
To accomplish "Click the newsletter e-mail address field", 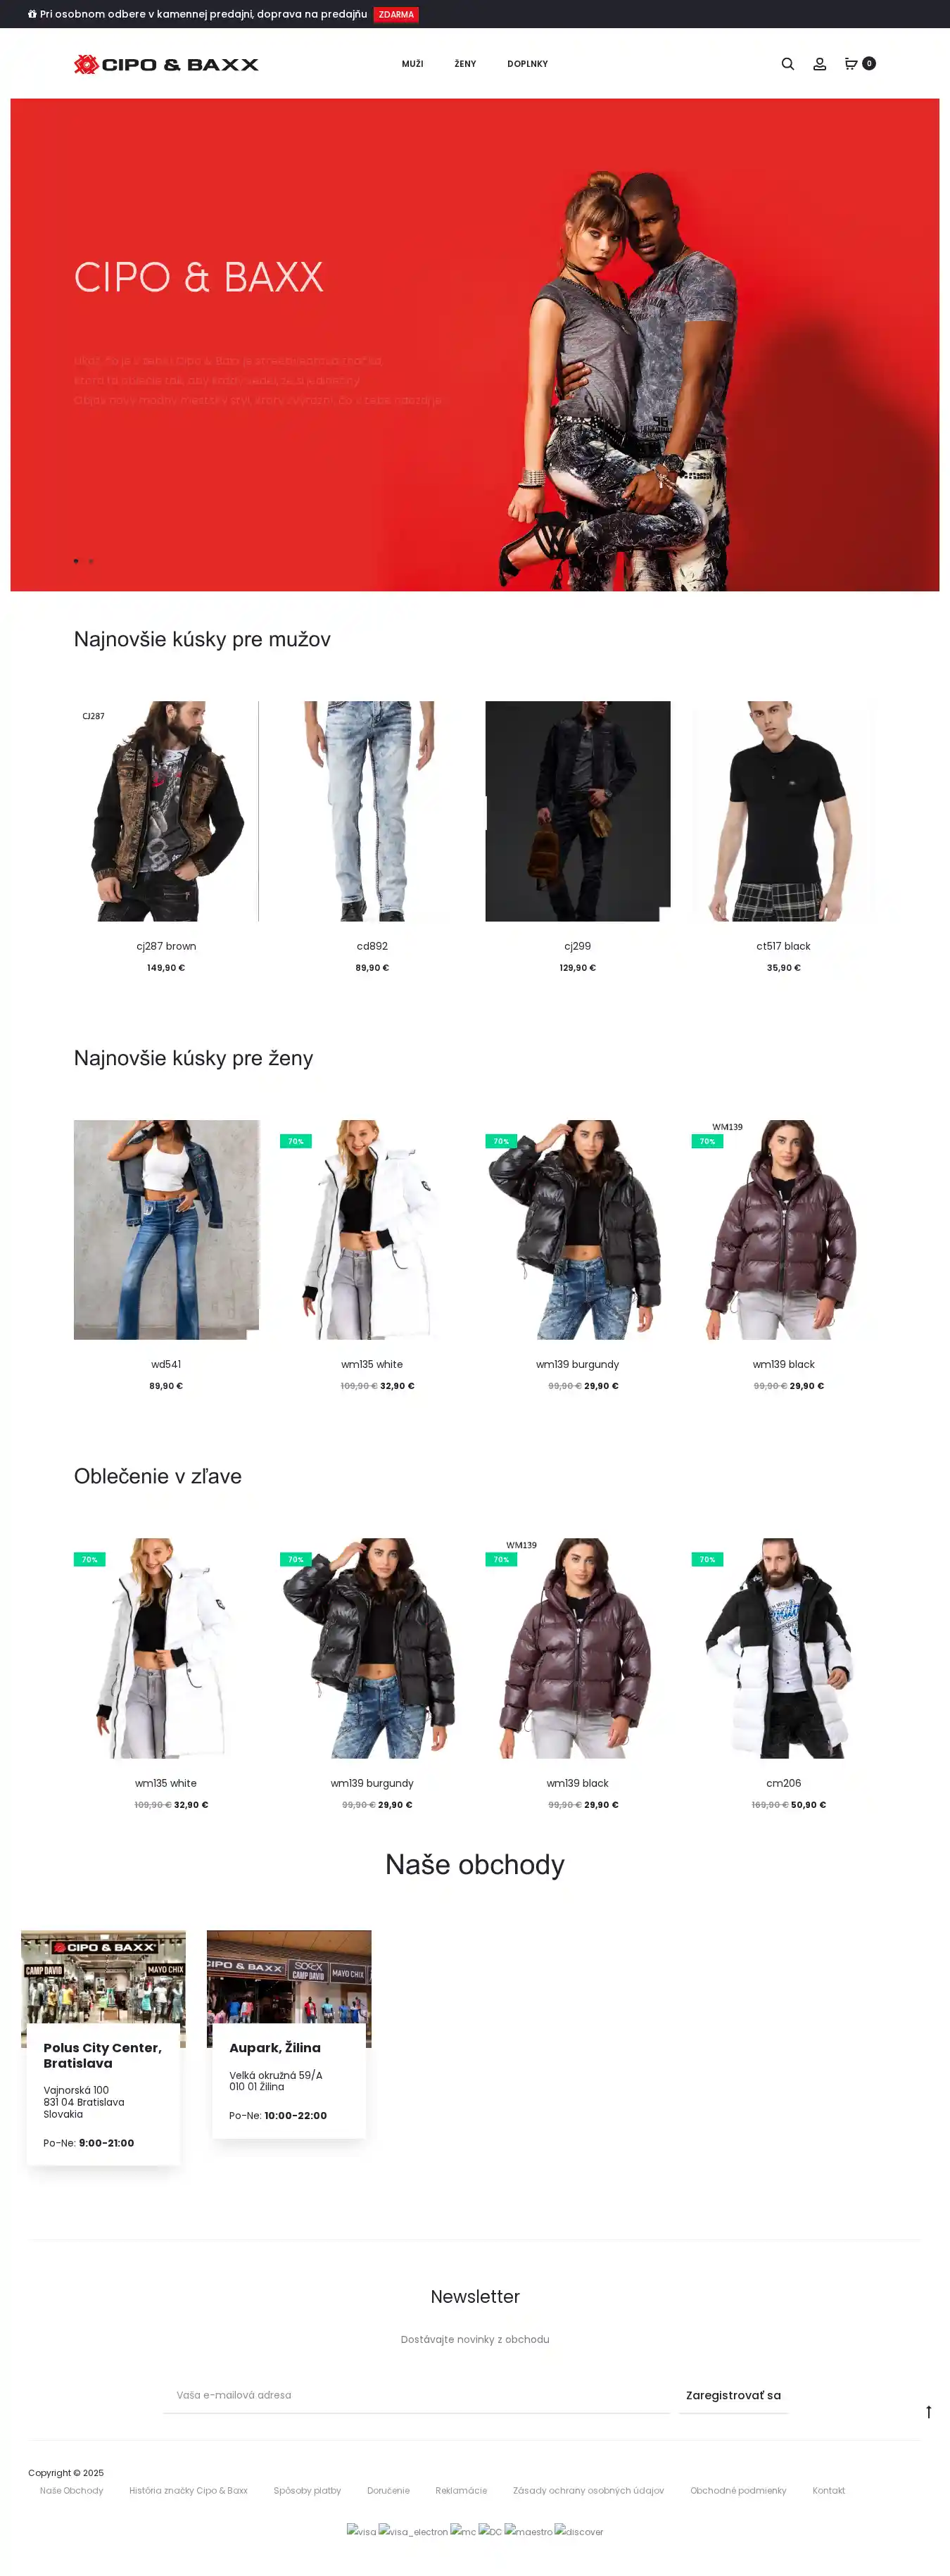I will [416, 2395].
